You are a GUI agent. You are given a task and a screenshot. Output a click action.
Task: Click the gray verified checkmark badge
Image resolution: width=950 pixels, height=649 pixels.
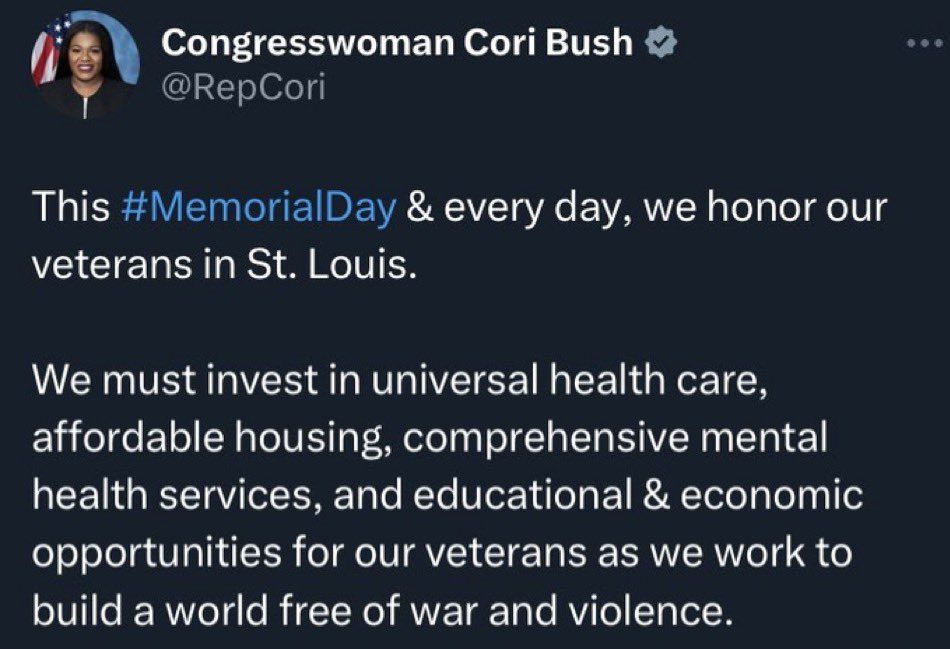click(x=660, y=42)
